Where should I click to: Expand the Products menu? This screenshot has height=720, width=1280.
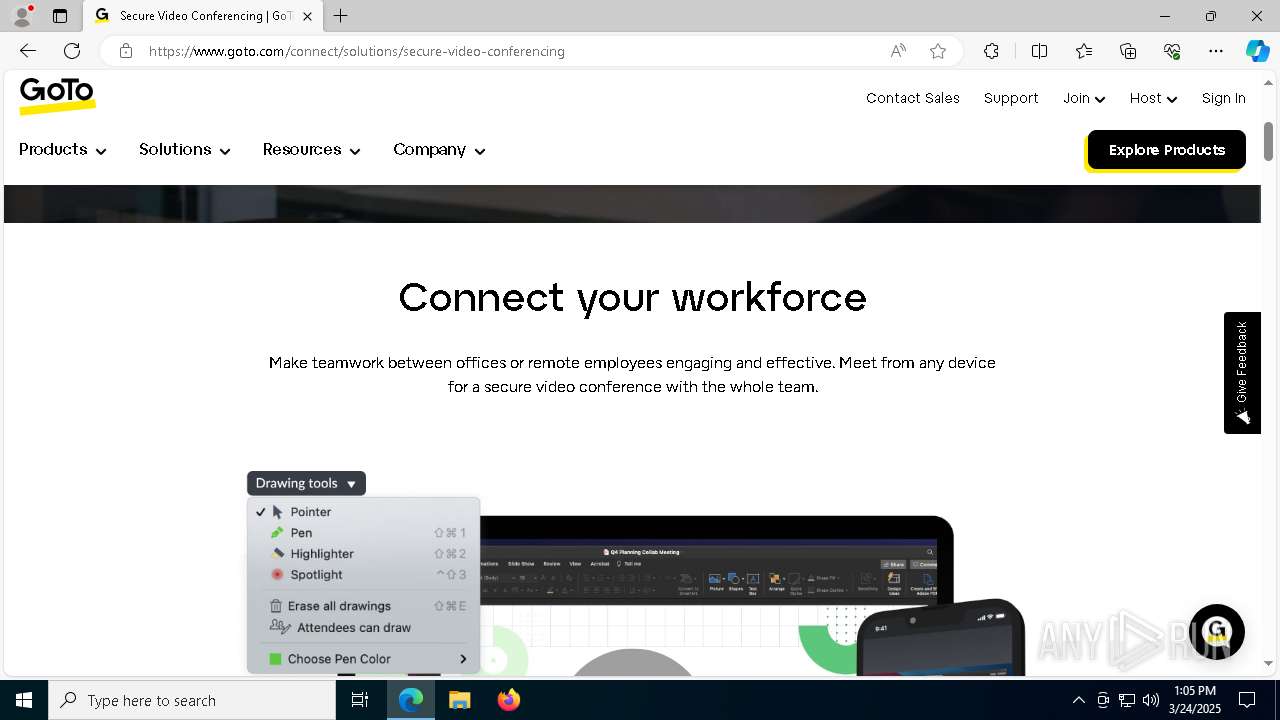[x=62, y=150]
